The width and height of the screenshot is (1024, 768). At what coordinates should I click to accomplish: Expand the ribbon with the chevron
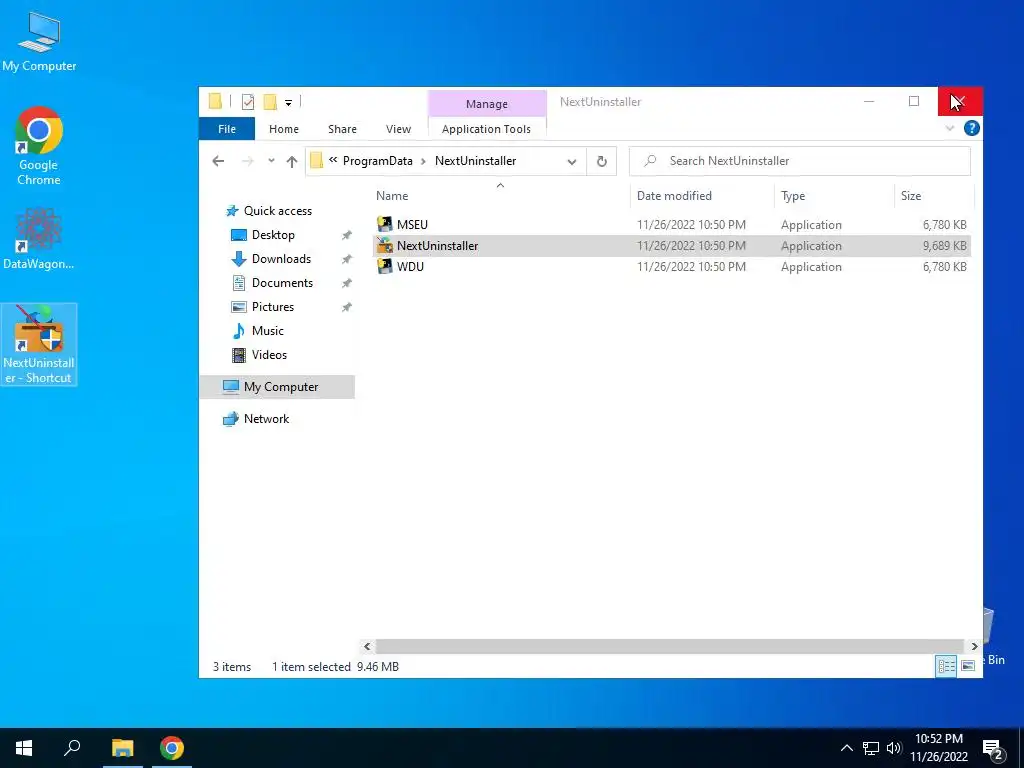tap(950, 128)
